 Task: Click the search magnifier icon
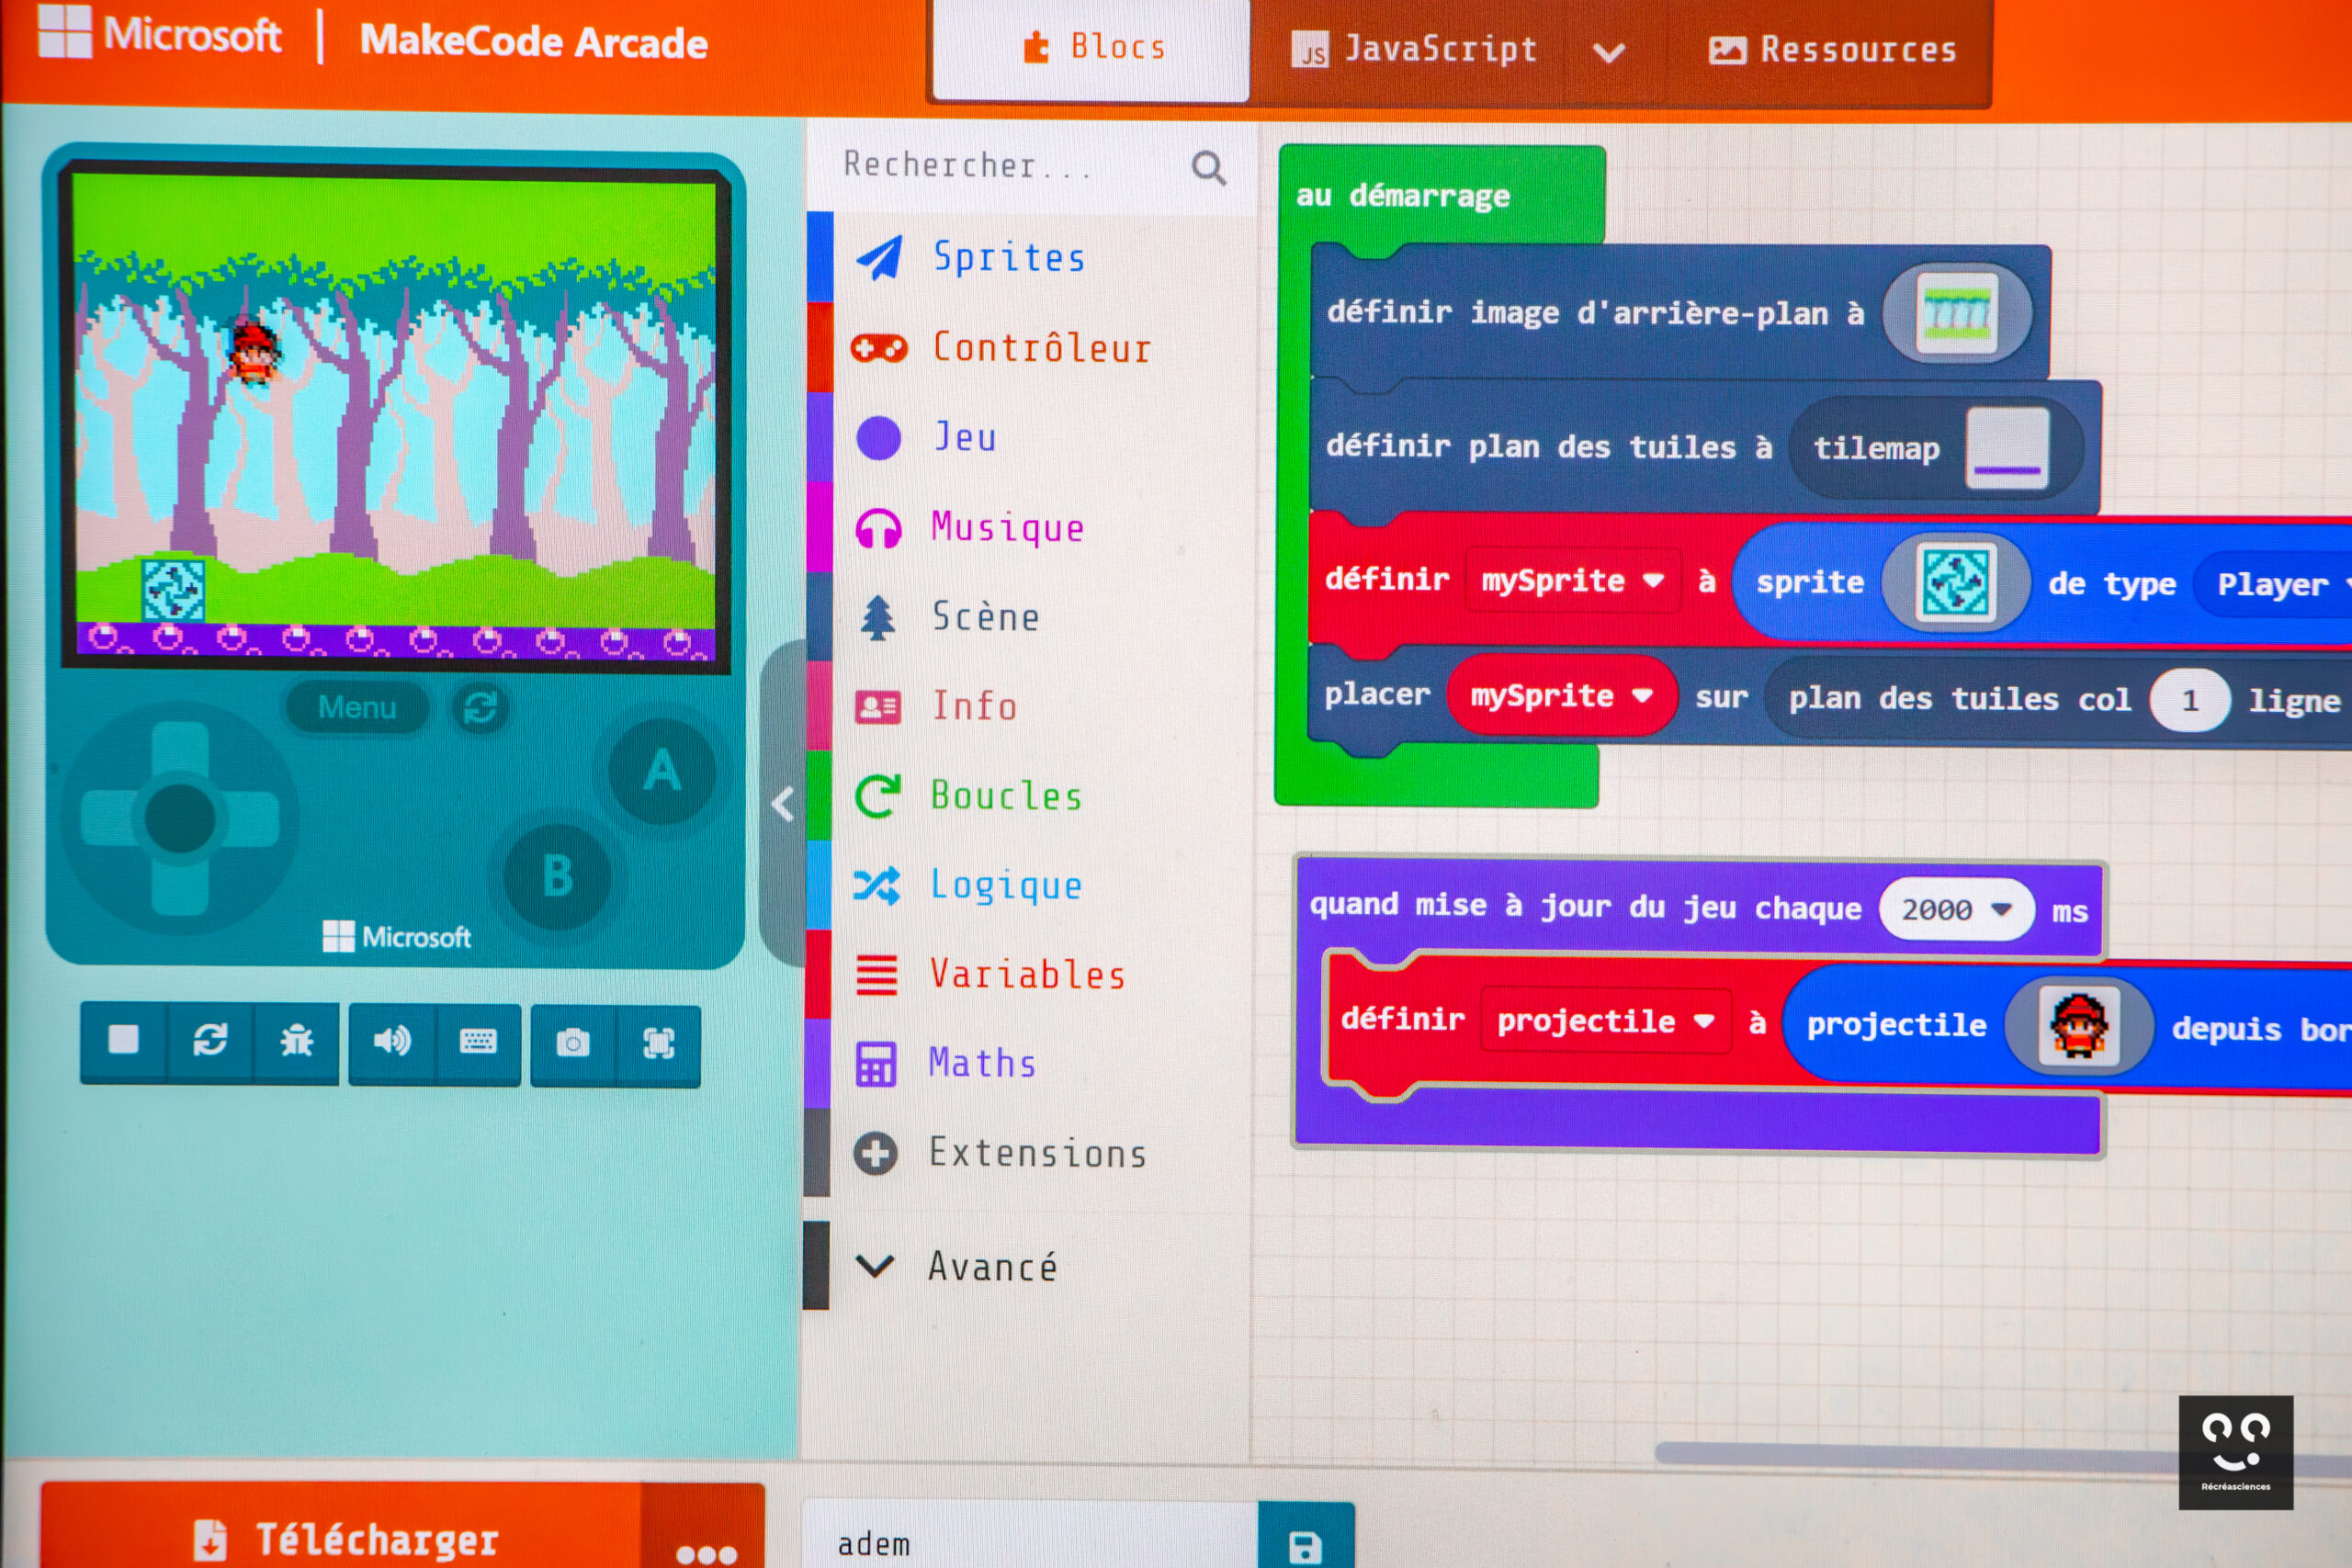[1208, 168]
